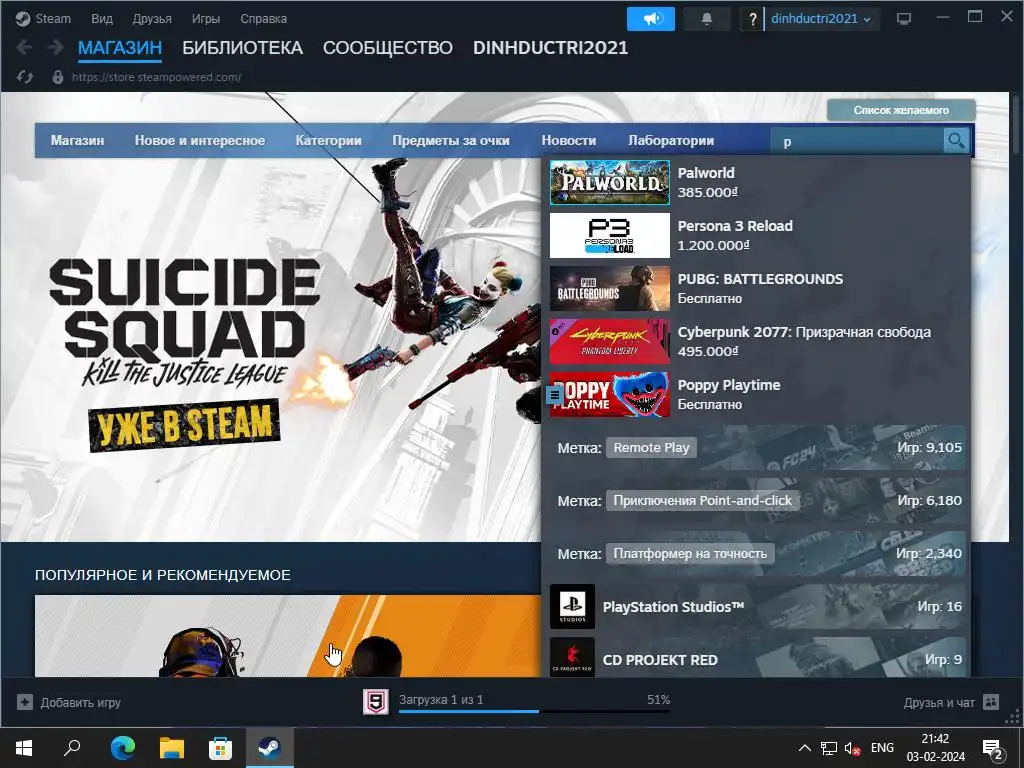Screen dimensions: 1024x768
Task: Select the Poppy Playtime result
Action: [758, 394]
